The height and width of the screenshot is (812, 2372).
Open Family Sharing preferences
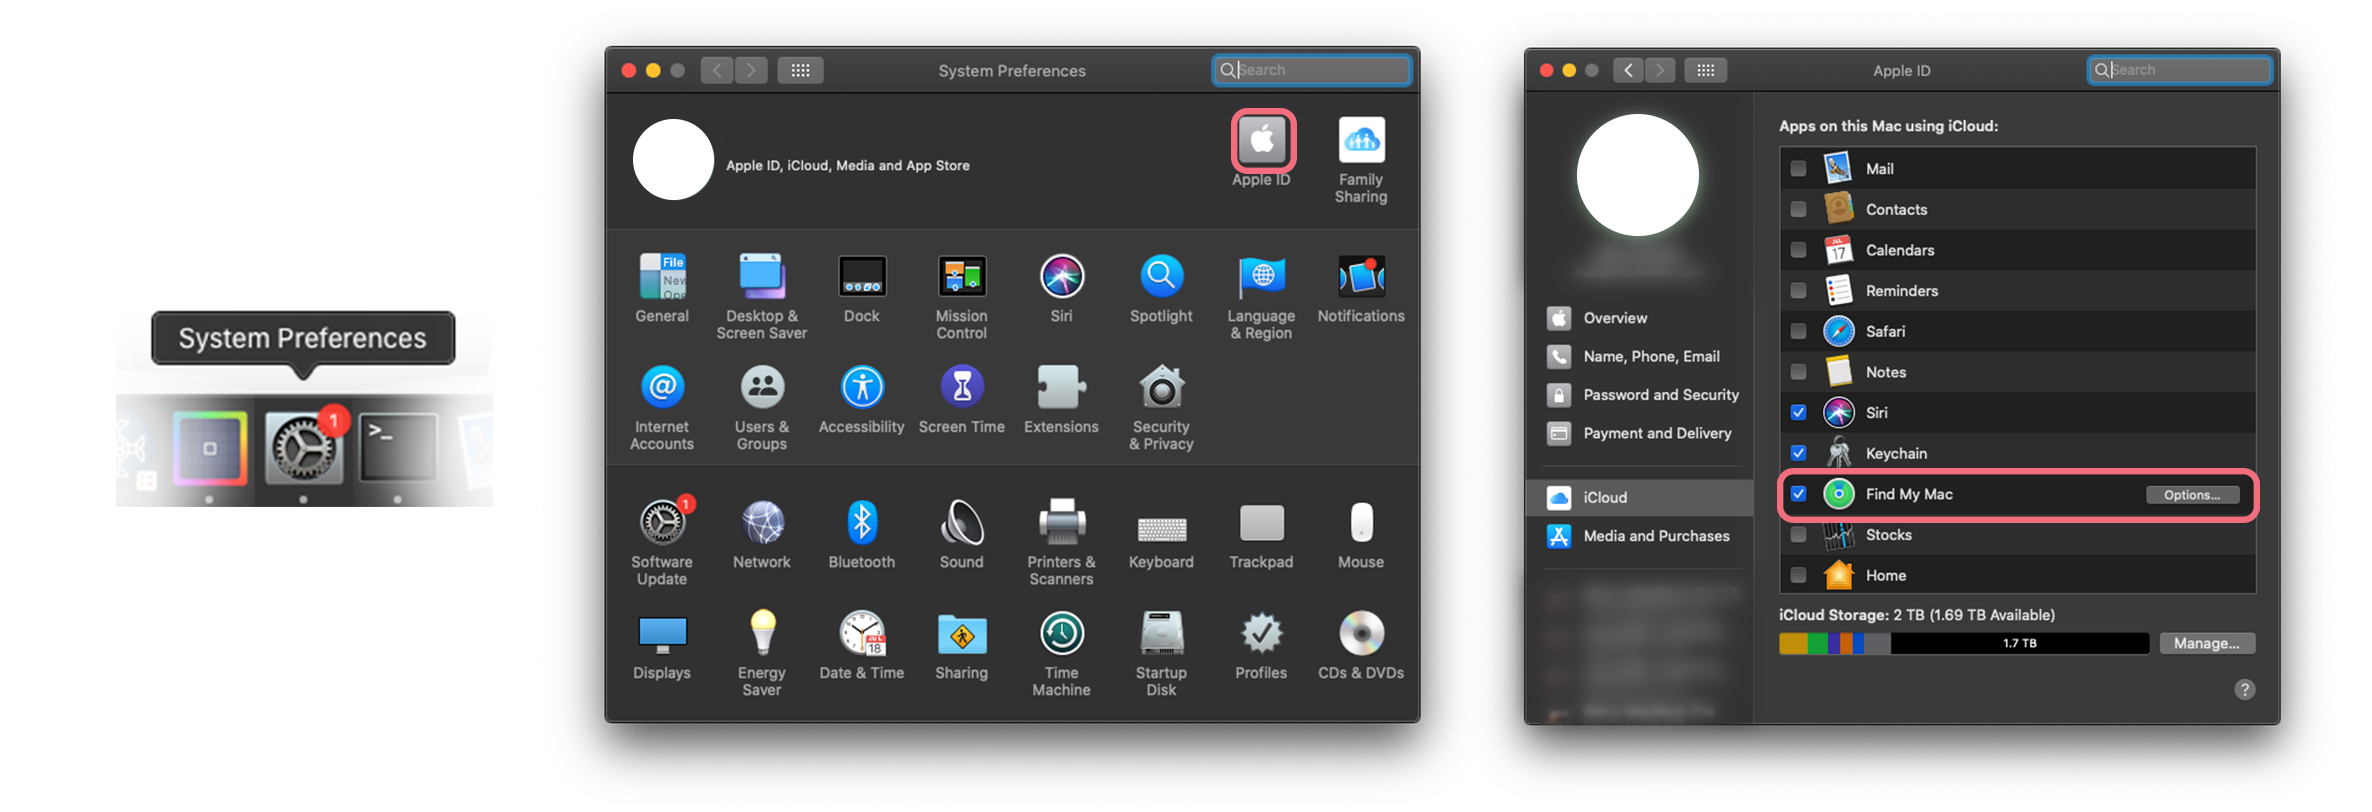[1361, 141]
